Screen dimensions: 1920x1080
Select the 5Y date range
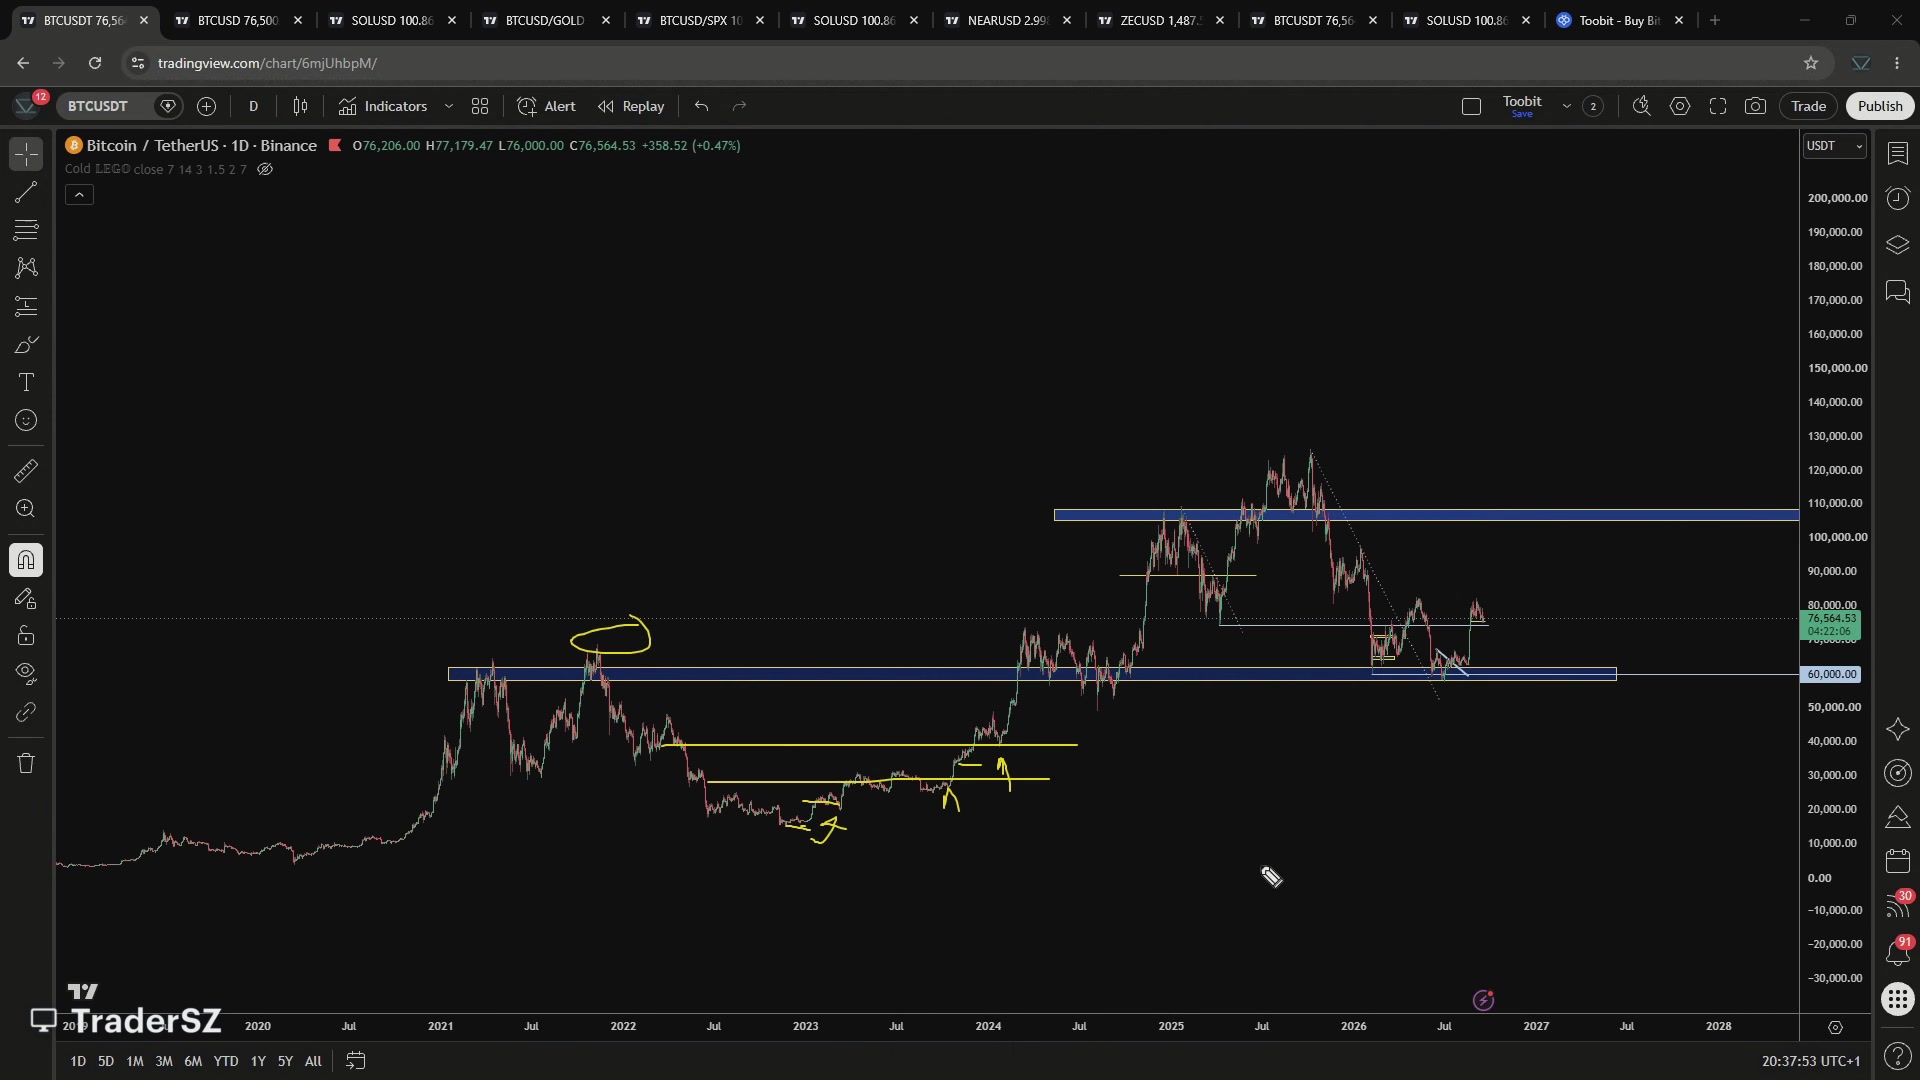click(285, 1061)
